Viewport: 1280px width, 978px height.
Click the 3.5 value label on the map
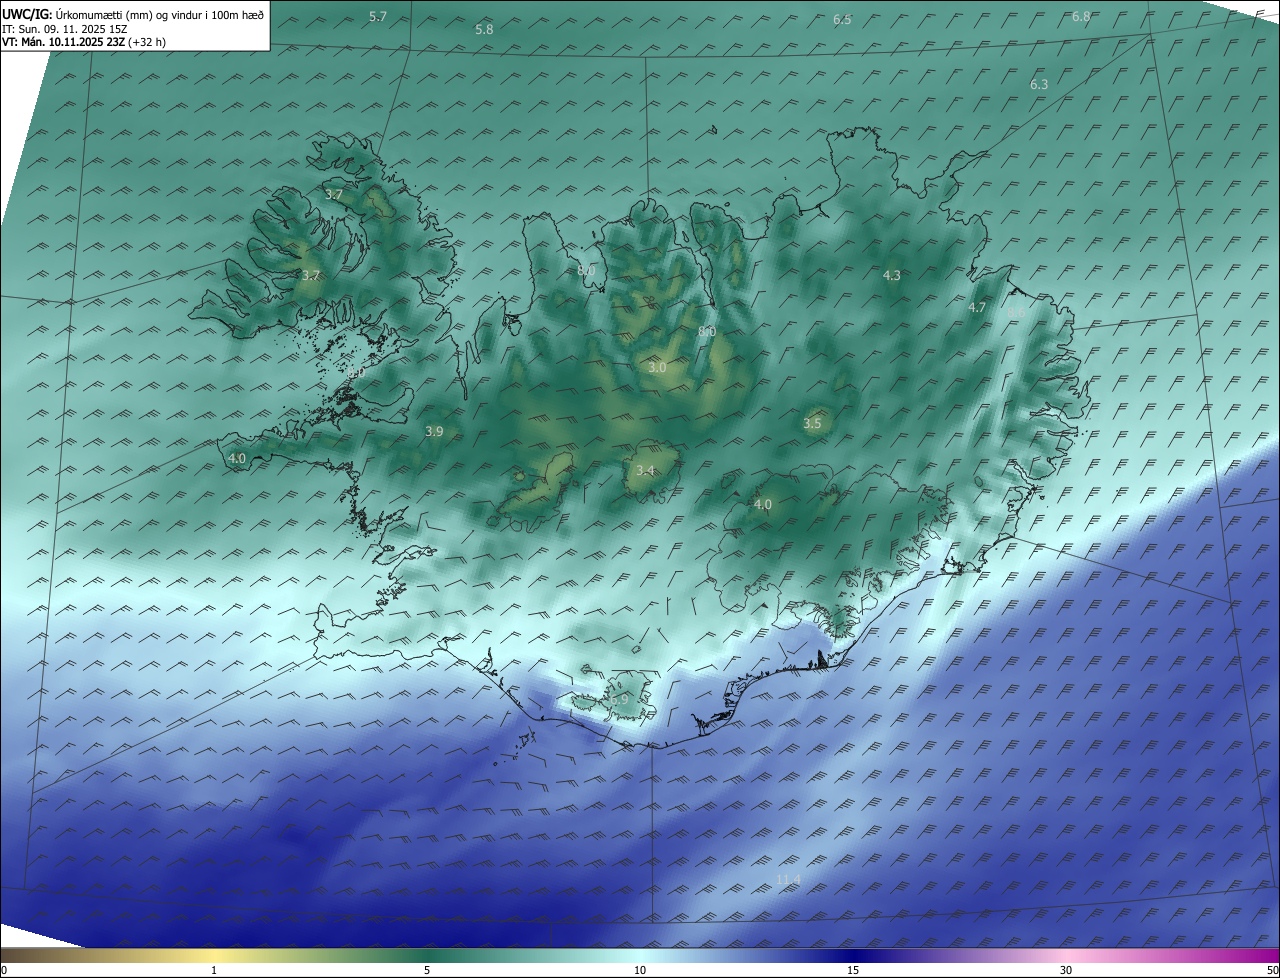coord(812,424)
